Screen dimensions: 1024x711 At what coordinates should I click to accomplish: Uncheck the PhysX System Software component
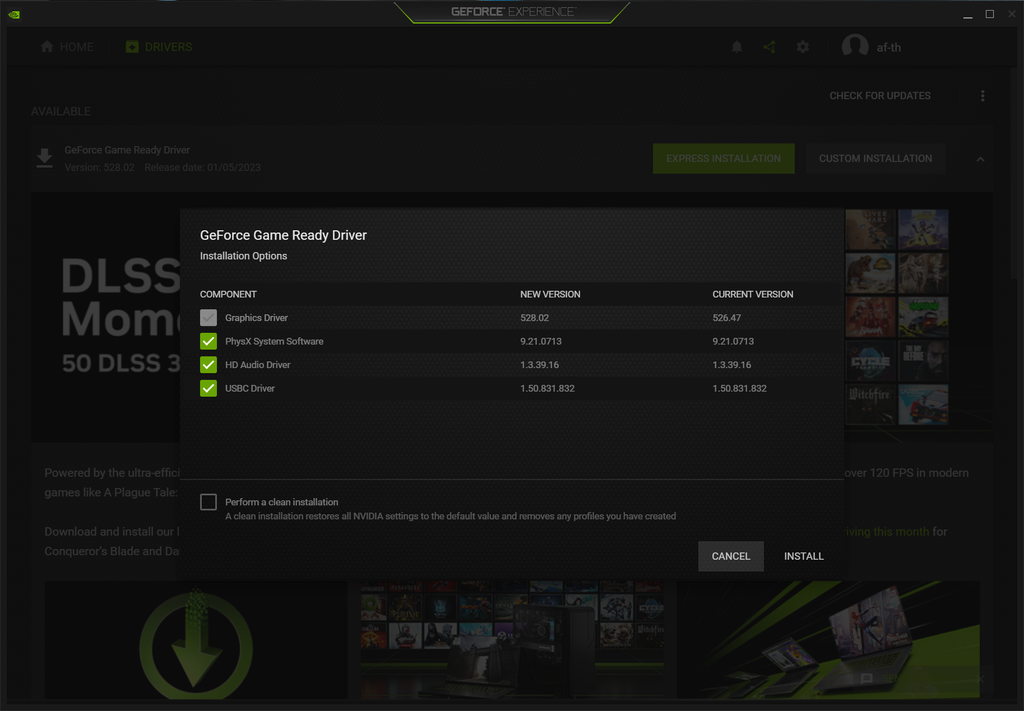[208, 341]
